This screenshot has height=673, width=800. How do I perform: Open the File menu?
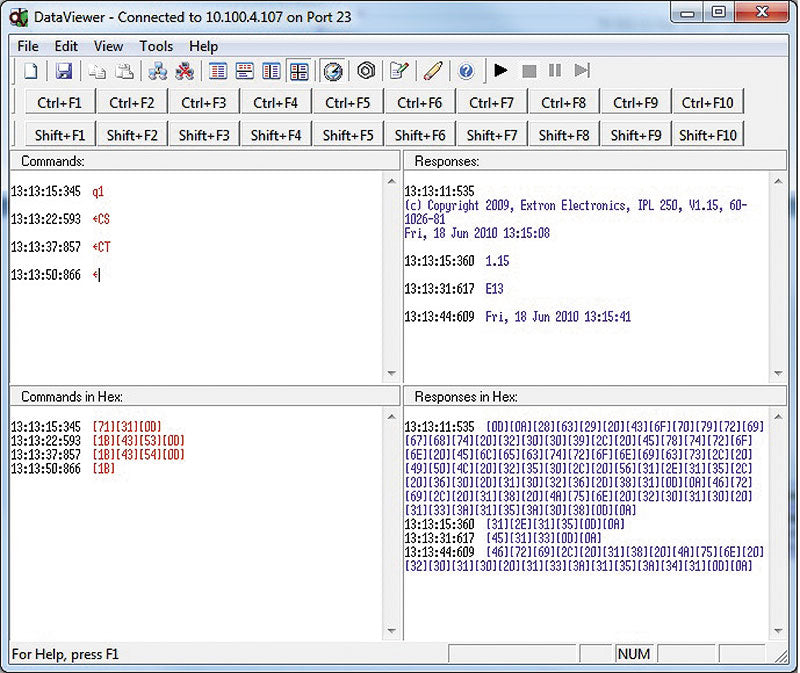pyautogui.click(x=28, y=46)
